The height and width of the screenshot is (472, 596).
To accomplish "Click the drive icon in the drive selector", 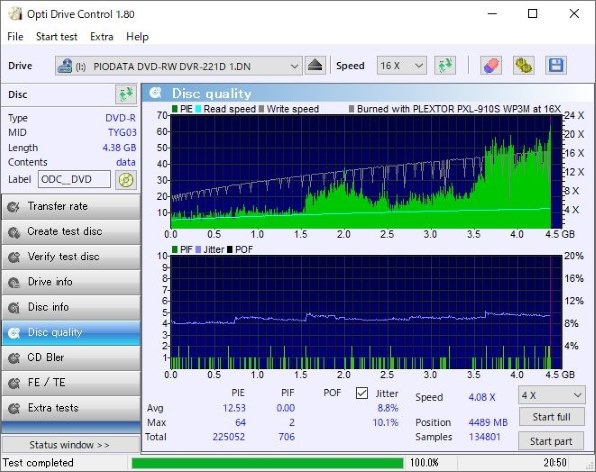I will (65, 66).
